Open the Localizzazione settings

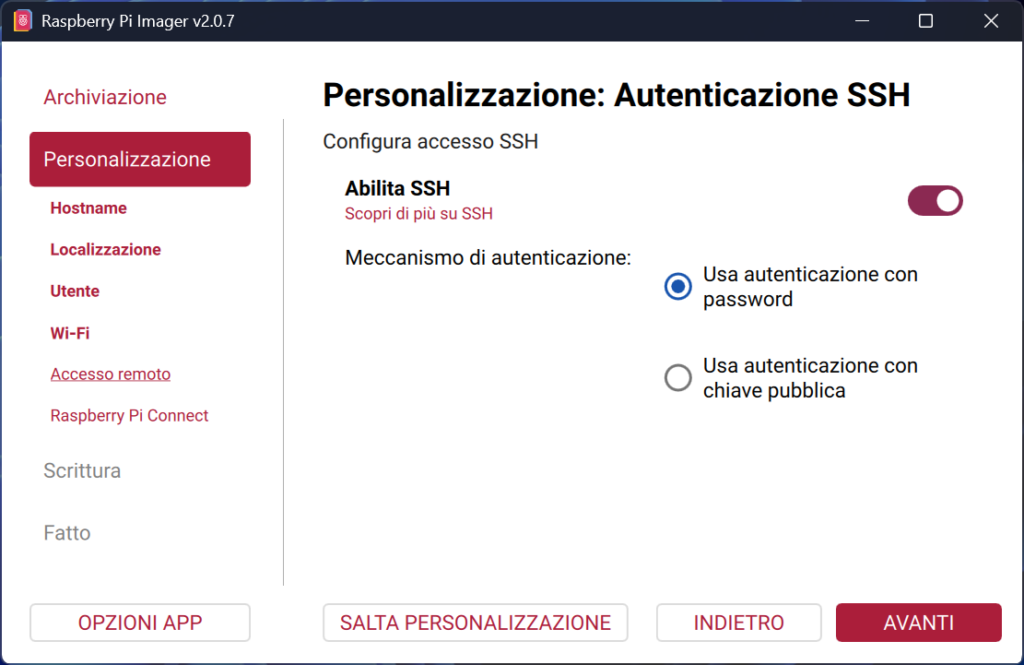(x=105, y=249)
